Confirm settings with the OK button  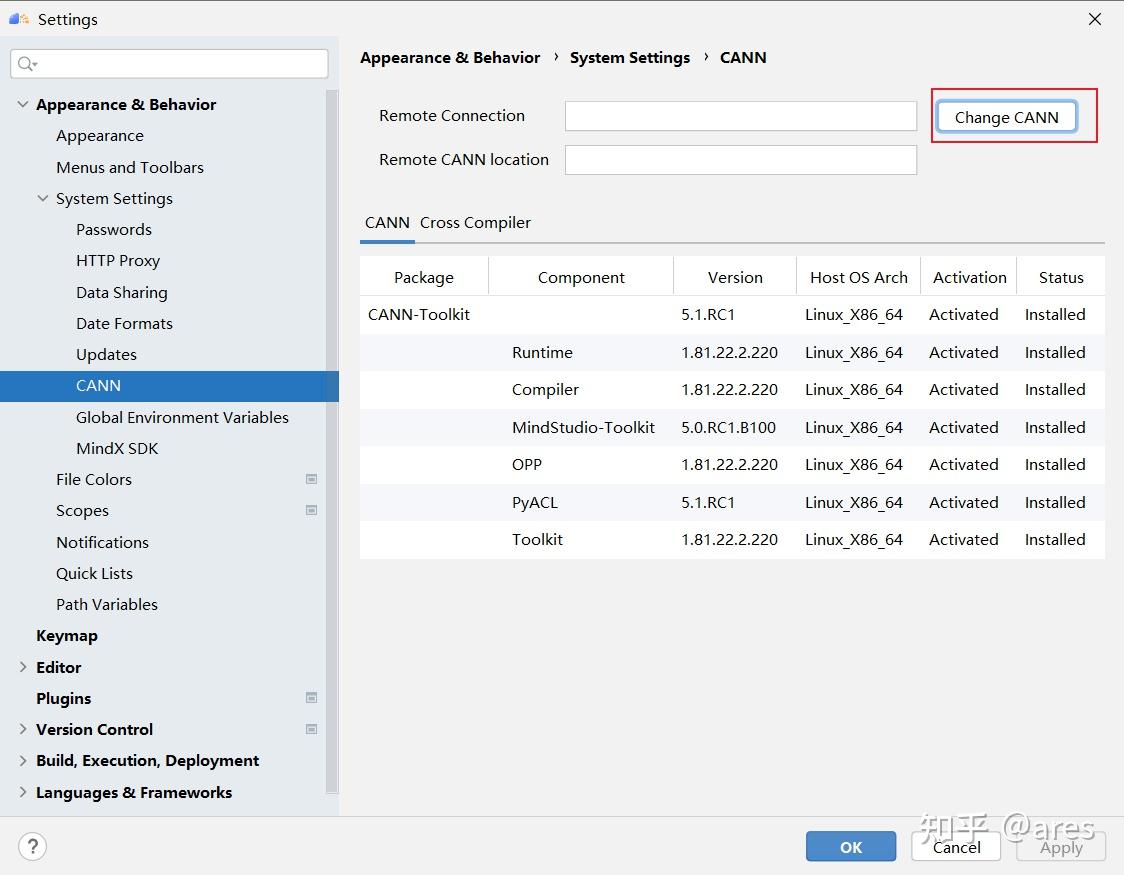[x=850, y=847]
